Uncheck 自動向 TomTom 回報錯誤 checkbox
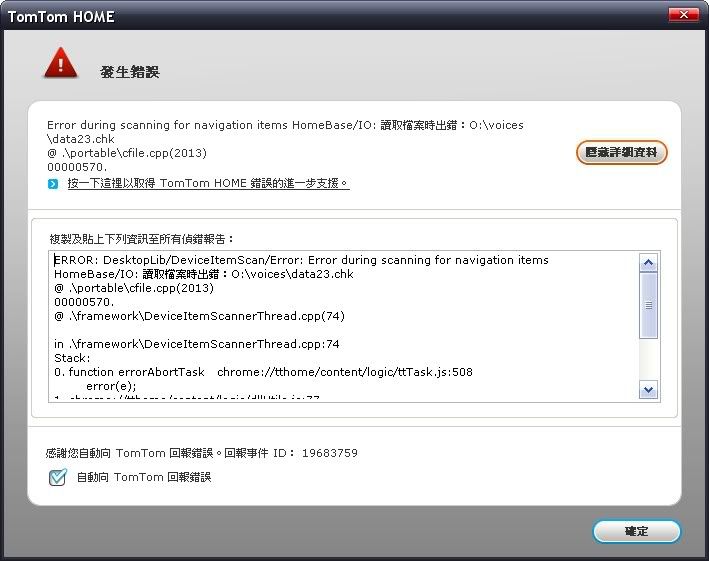 [x=57, y=477]
